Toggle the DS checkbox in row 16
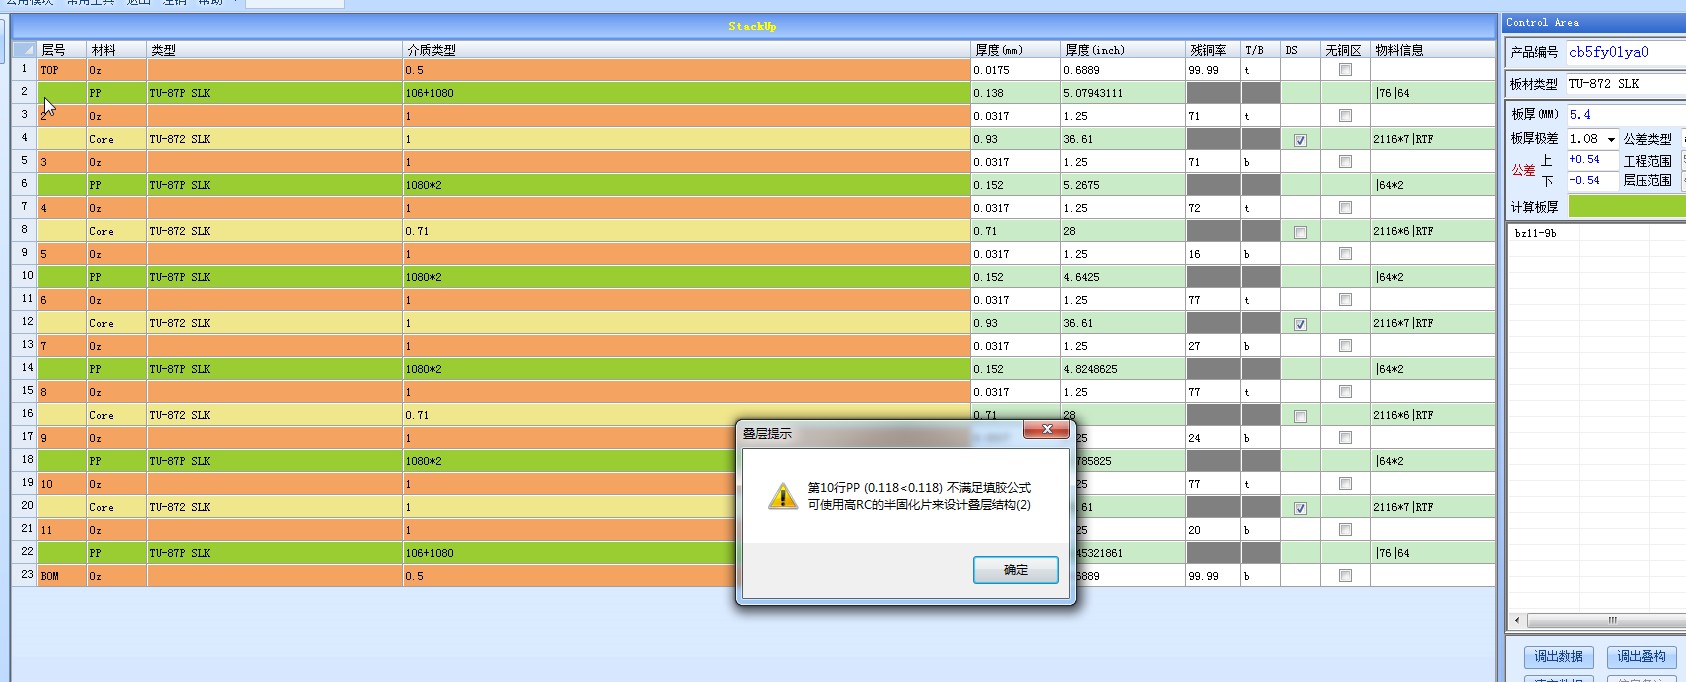This screenshot has height=682, width=1686. click(x=1300, y=416)
